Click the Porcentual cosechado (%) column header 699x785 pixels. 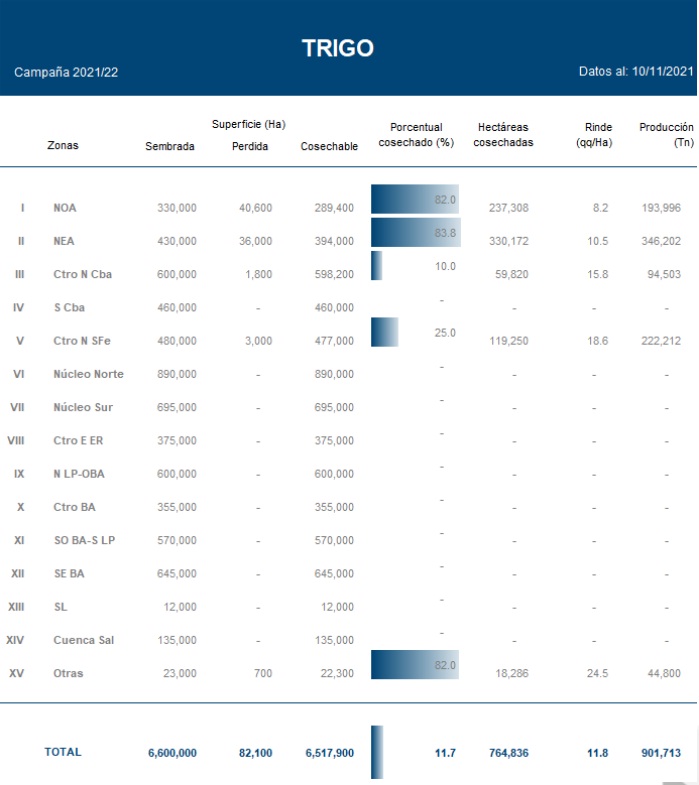coord(416,135)
